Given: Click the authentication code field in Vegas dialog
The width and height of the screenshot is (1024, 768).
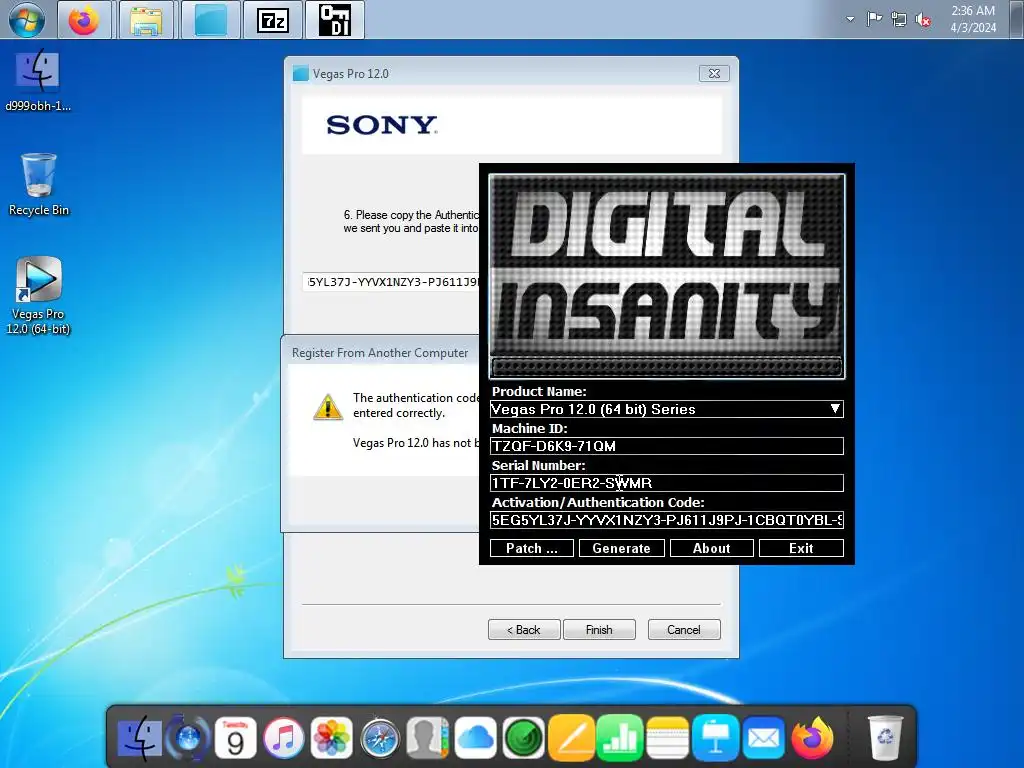Looking at the screenshot, I should pos(392,282).
